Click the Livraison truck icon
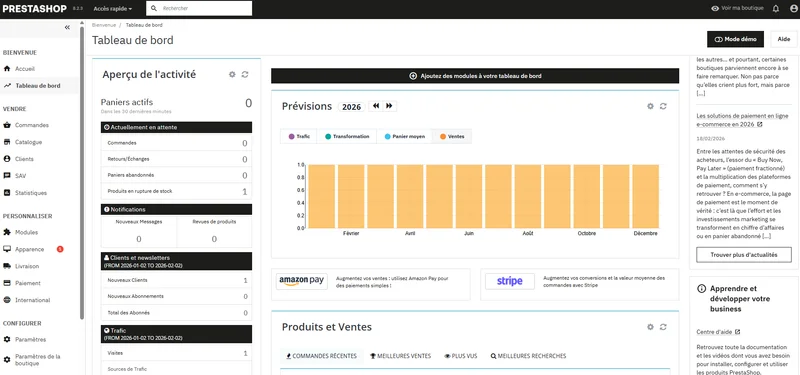This screenshot has height=375, width=800. [7, 266]
